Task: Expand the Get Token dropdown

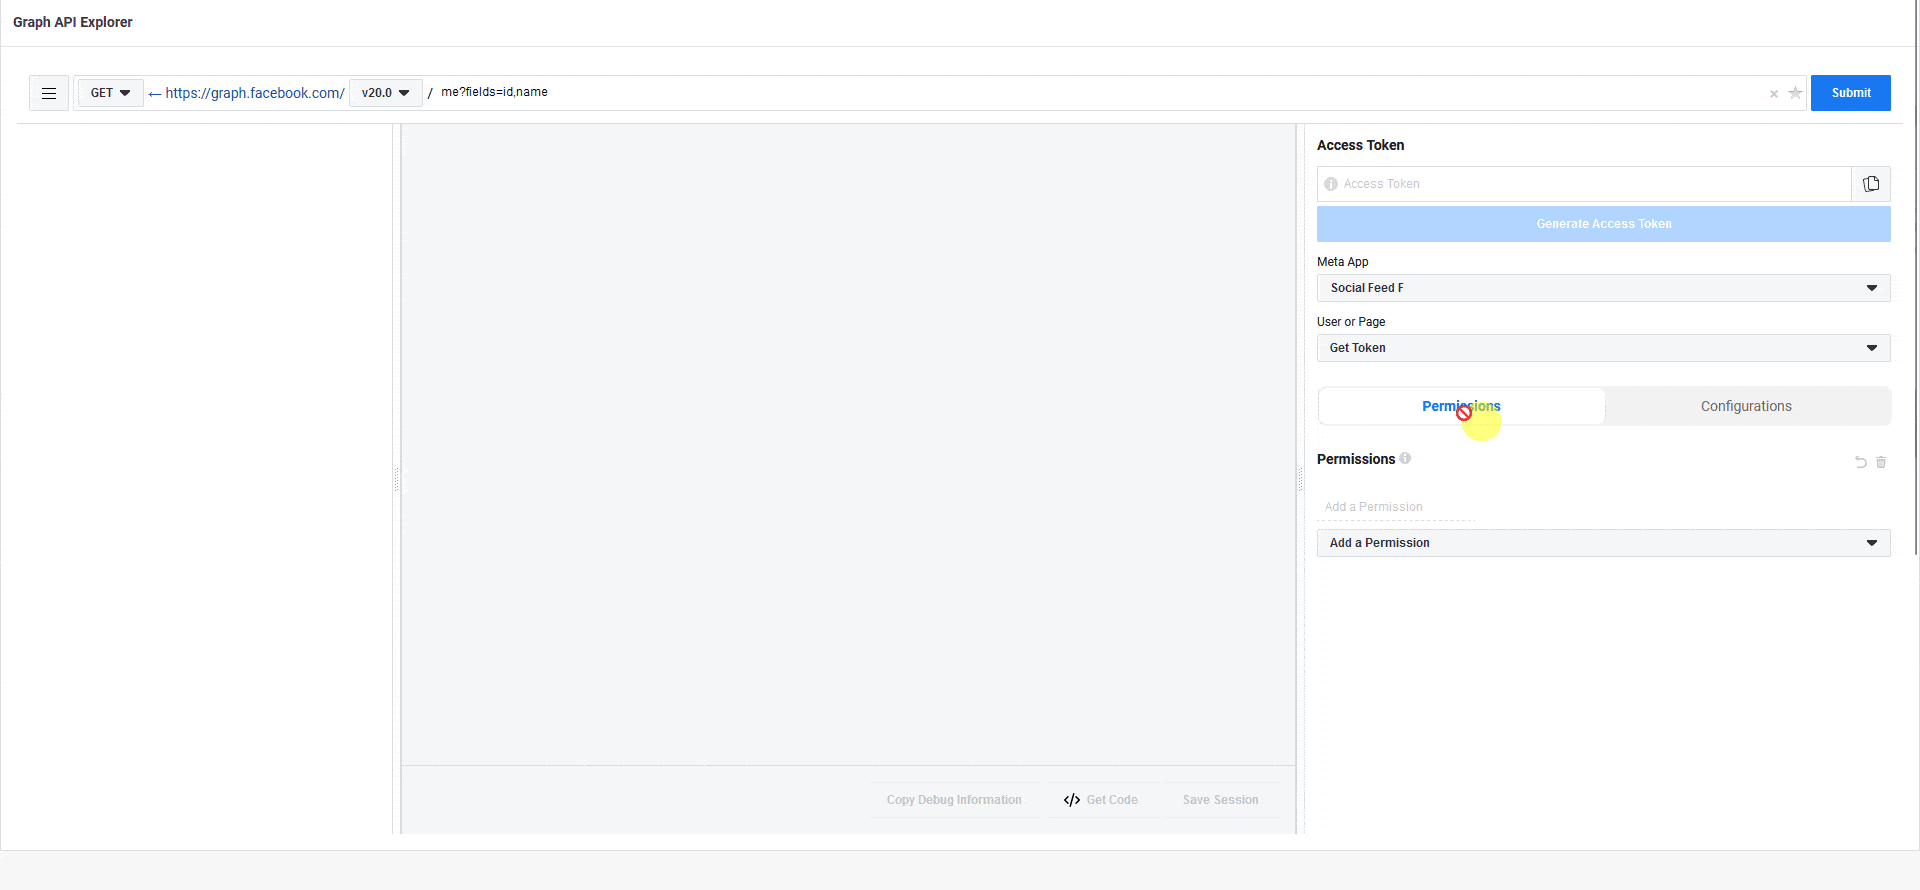Action: (x=1603, y=348)
